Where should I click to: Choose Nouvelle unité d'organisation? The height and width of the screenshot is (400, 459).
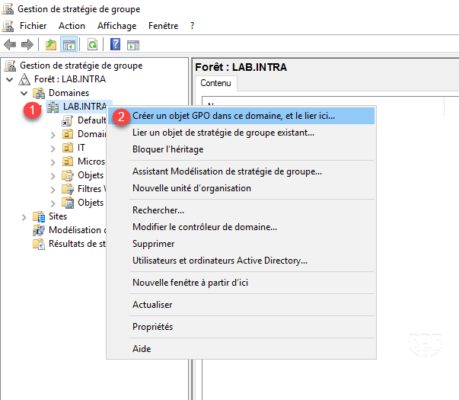[241, 188]
